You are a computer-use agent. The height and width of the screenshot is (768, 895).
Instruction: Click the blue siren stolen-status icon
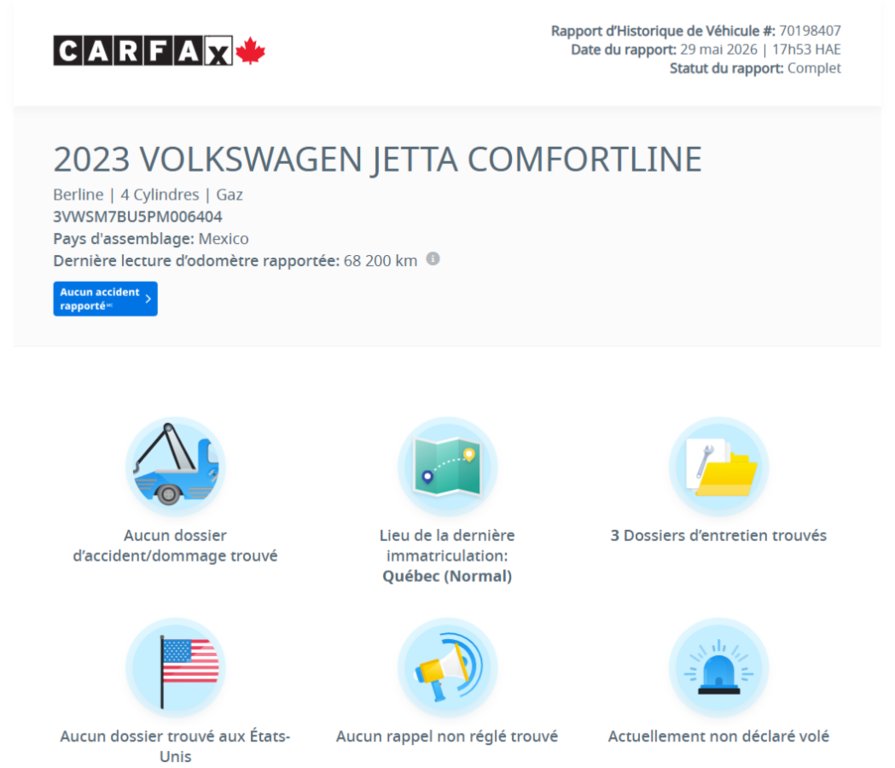[719, 668]
